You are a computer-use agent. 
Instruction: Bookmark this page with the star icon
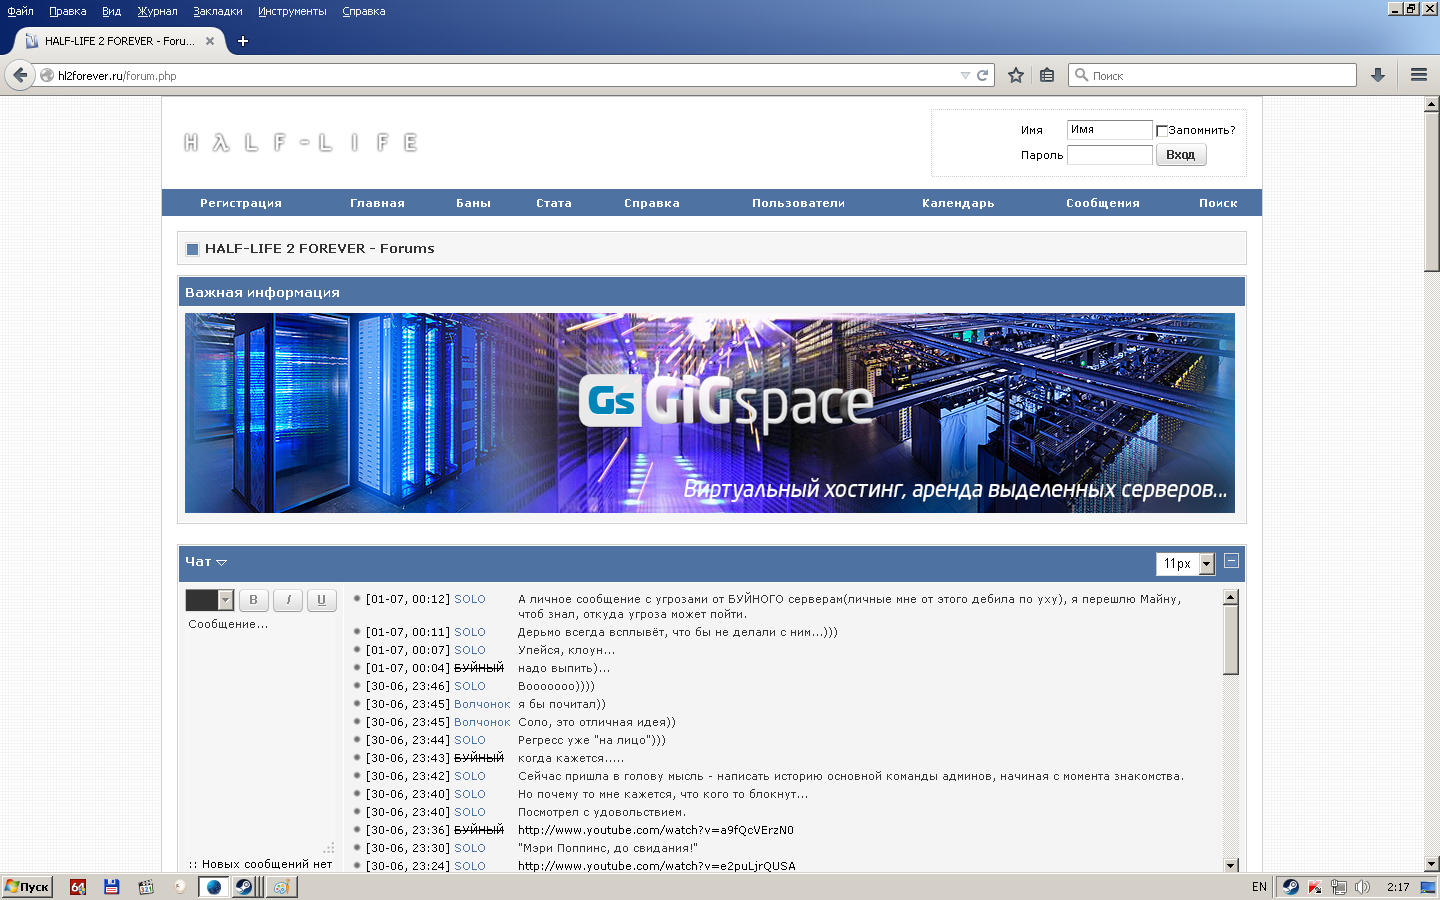1016,75
